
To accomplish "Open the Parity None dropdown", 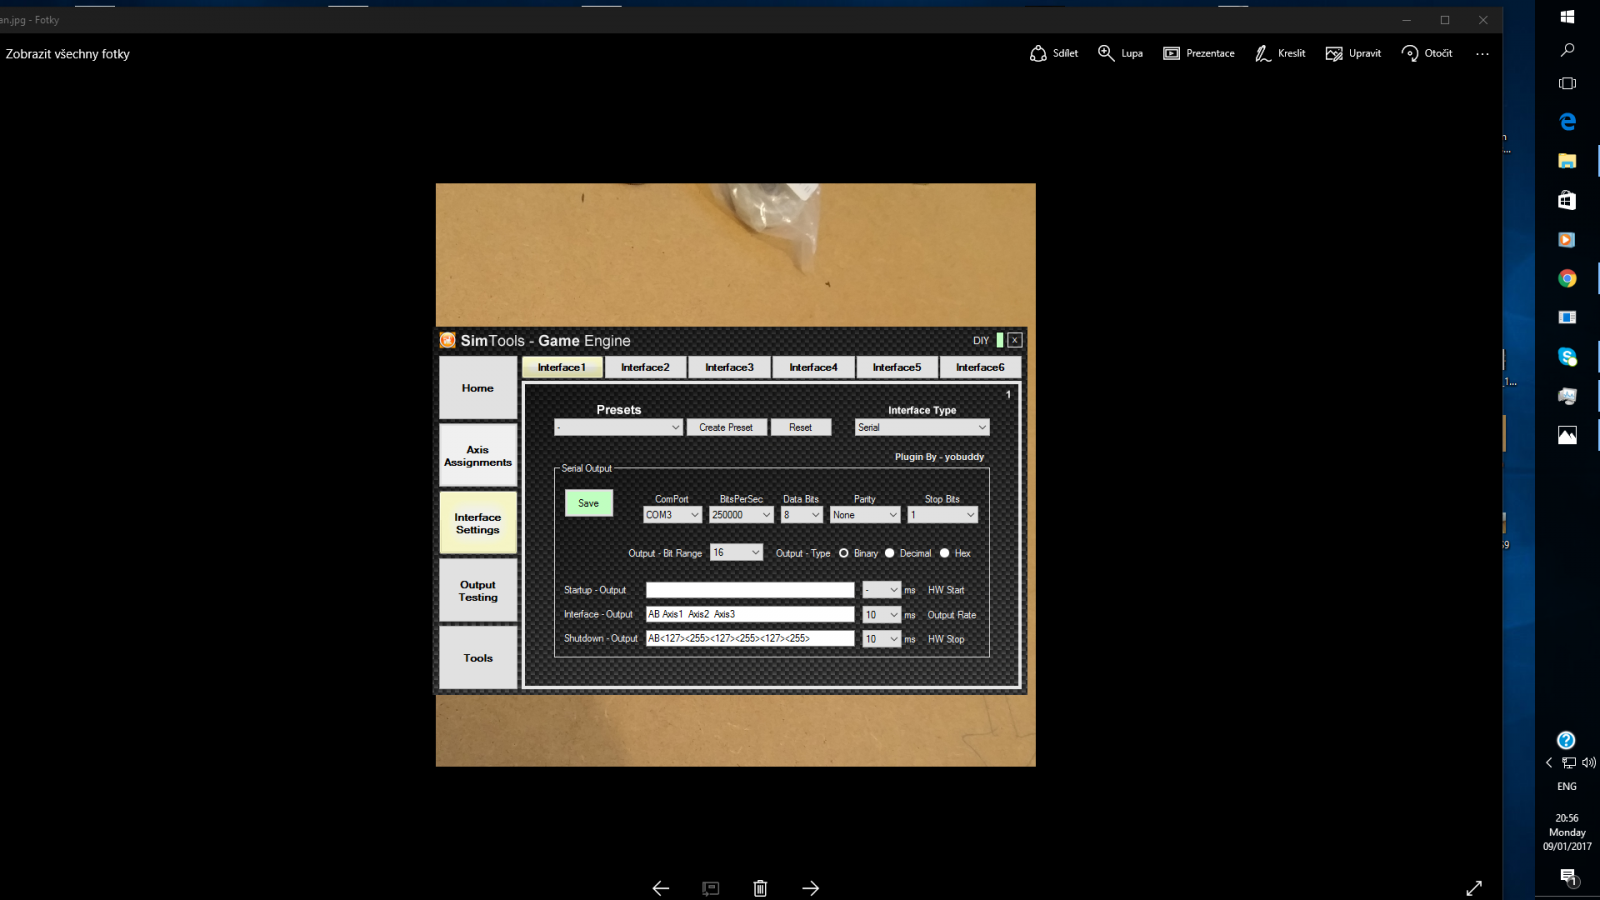I will tap(865, 515).
